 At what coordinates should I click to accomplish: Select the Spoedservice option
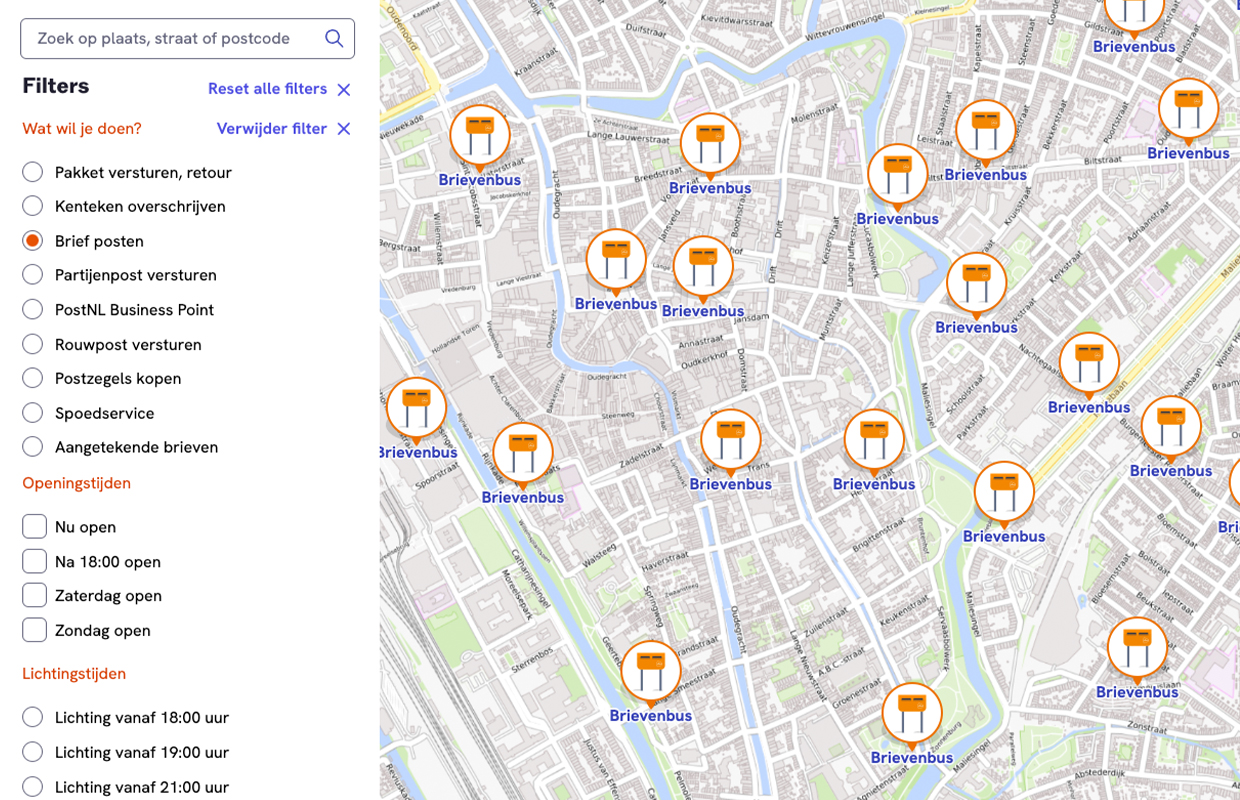click(33, 413)
